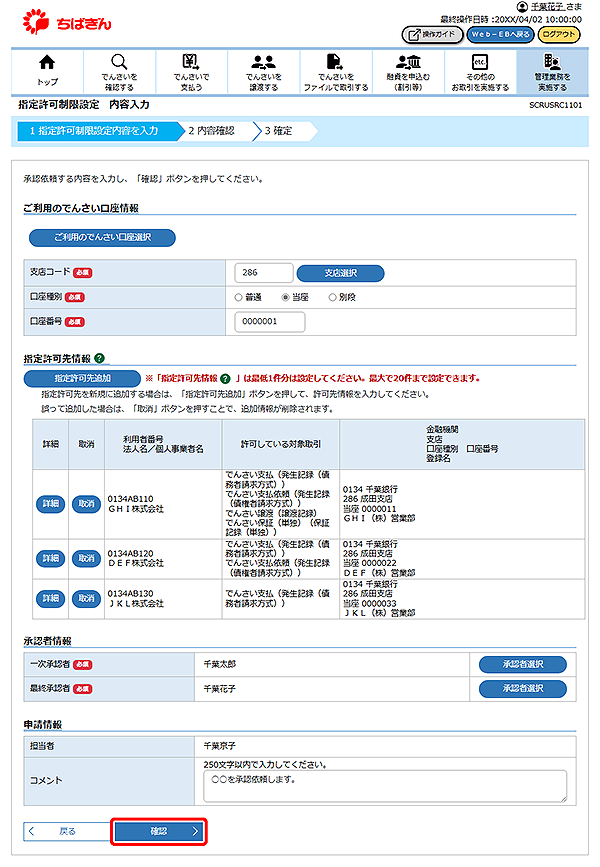The height and width of the screenshot is (867, 600).
Task: Click 千葉京子 in 担当者 row
Action: pyautogui.click(x=220, y=746)
